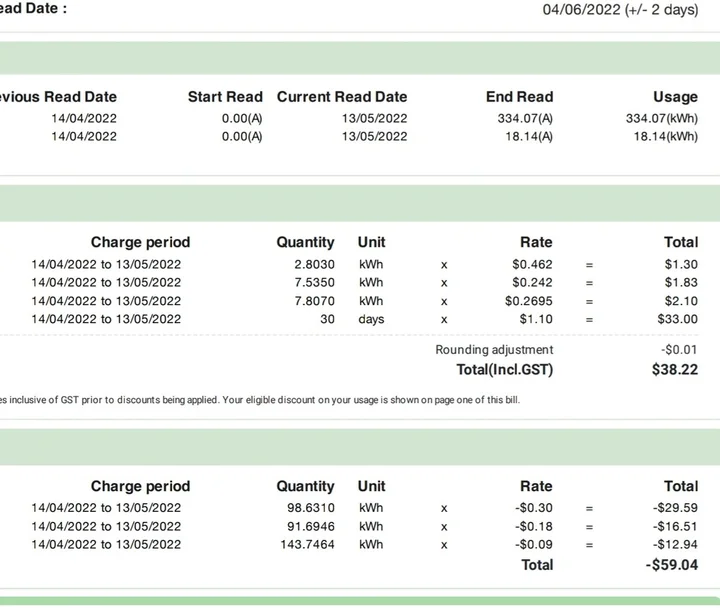Click the Total(Incl.GST) label
The image size is (720, 611).
(x=504, y=370)
